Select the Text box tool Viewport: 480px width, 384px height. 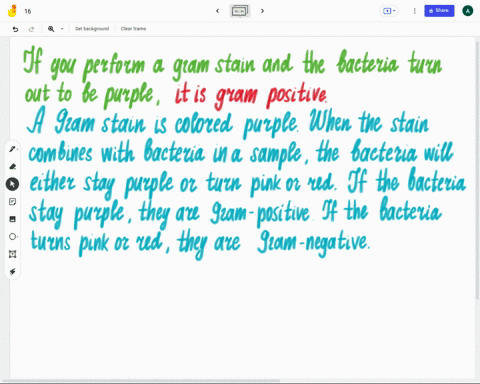pos(13,254)
